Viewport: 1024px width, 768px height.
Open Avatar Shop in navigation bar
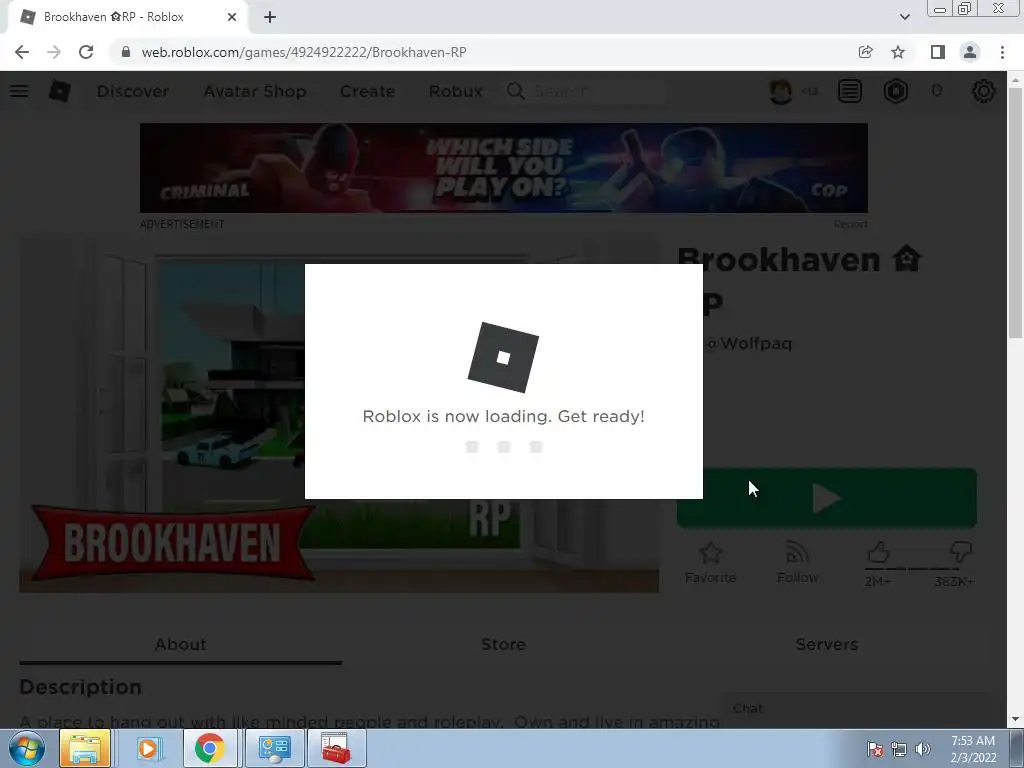[x=255, y=91]
